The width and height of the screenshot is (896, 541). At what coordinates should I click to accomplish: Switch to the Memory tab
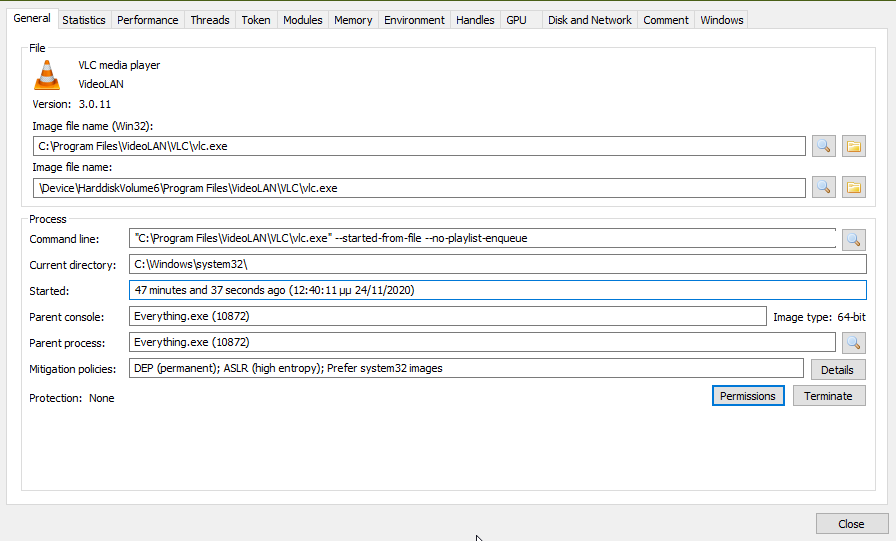(353, 20)
